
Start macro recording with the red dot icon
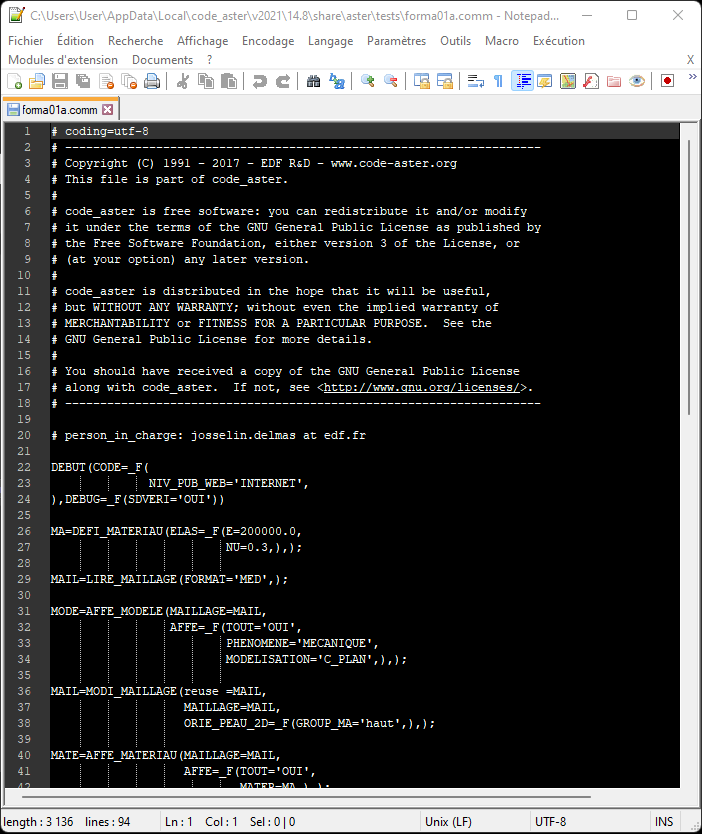[x=667, y=81]
